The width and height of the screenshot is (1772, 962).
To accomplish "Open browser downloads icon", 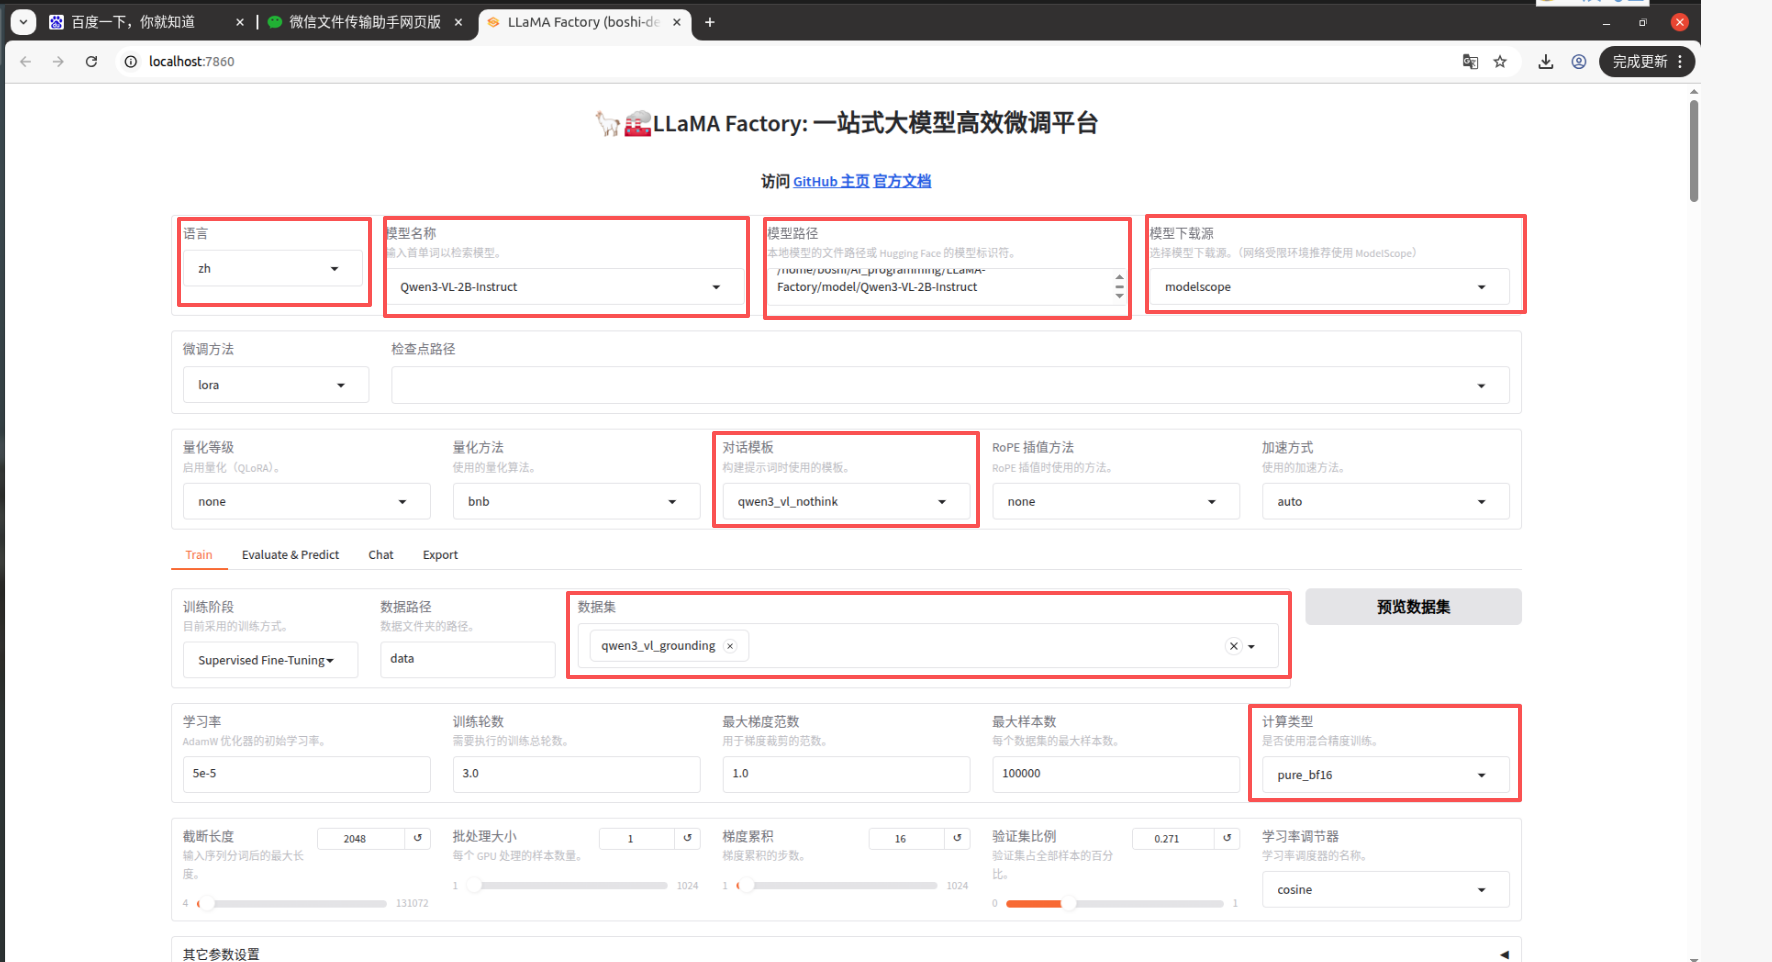I will point(1546,62).
